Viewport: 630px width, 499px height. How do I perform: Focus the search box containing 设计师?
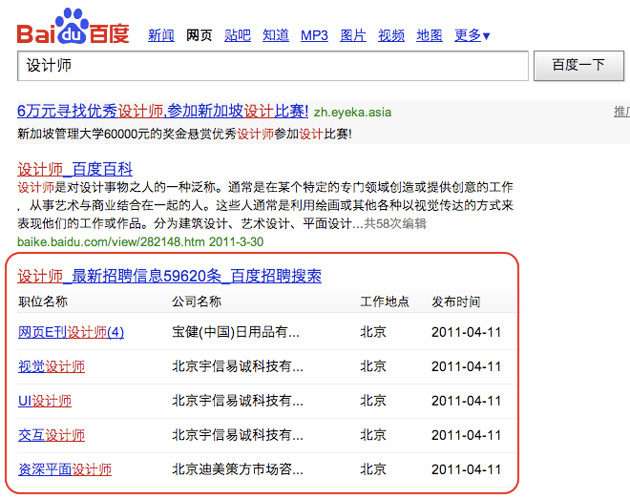point(273,65)
